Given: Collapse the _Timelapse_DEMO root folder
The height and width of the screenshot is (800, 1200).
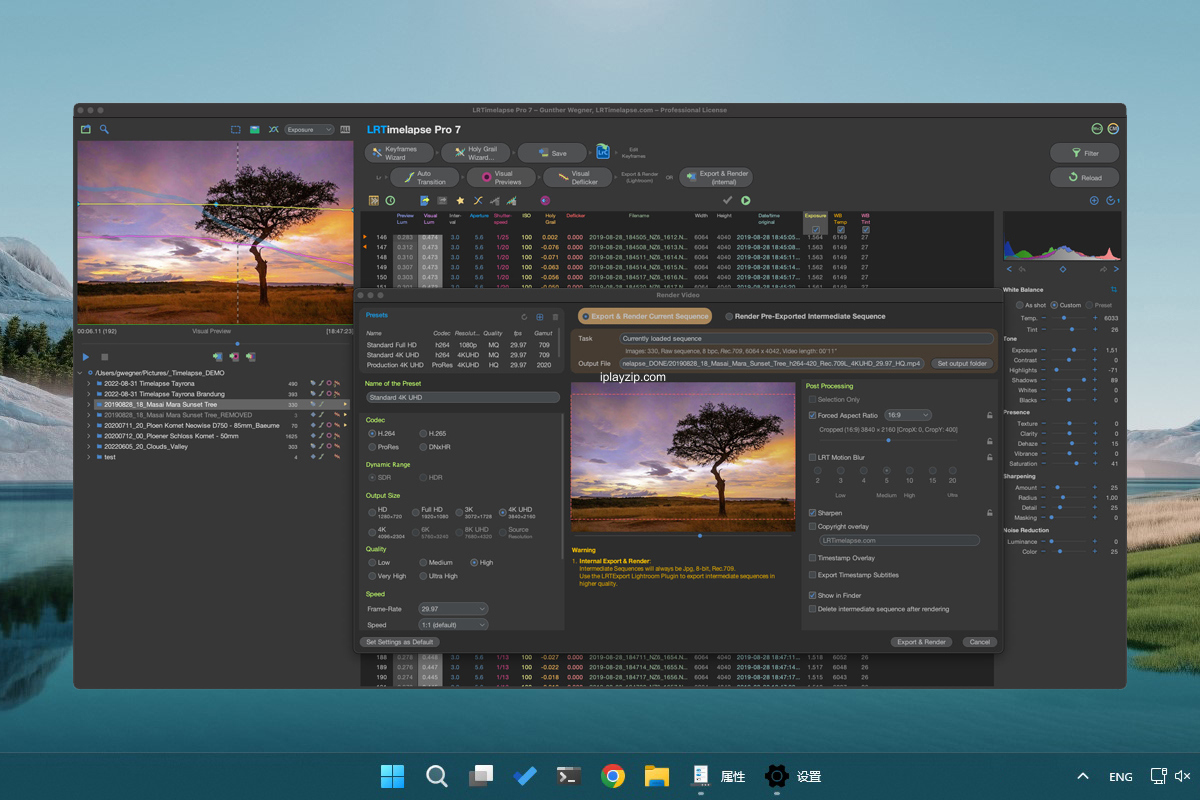Looking at the screenshot, I should coord(81,372).
